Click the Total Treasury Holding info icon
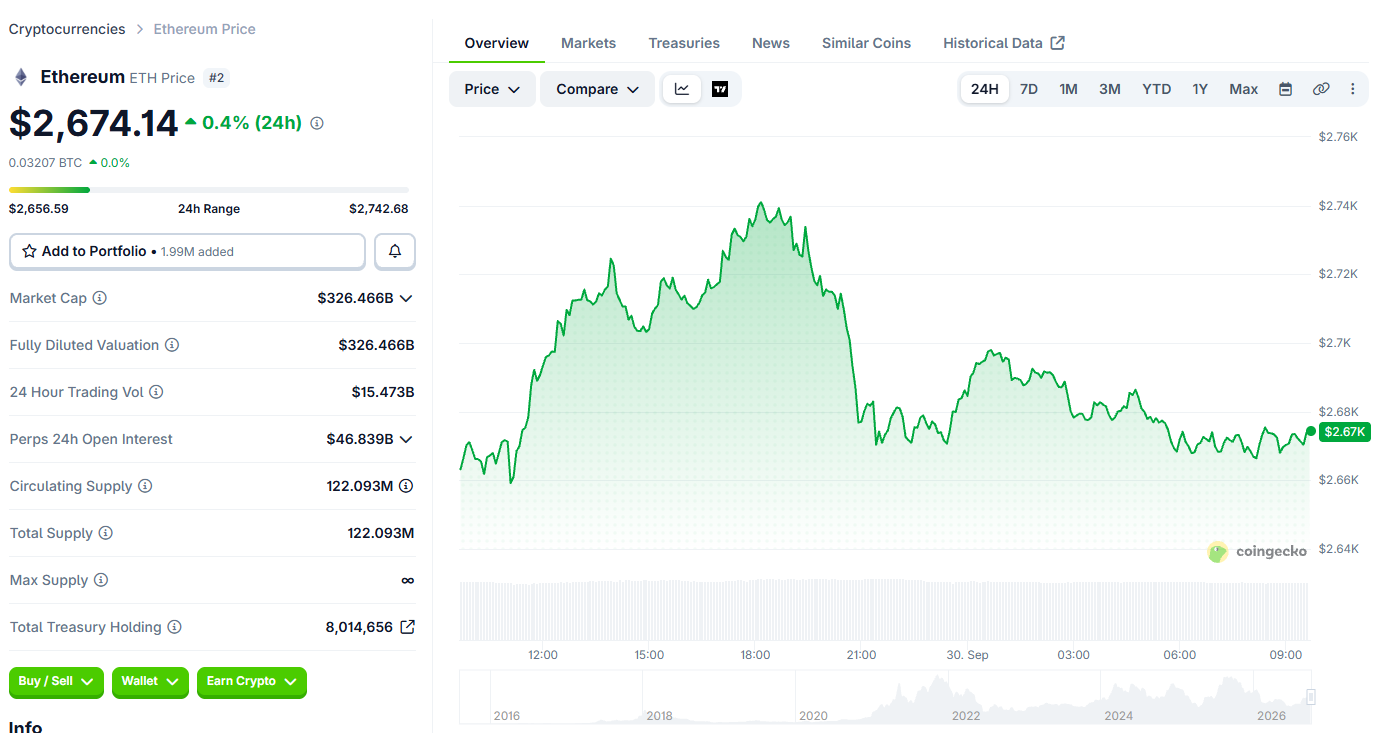Screen dimensions: 1377x733 [x=174, y=627]
